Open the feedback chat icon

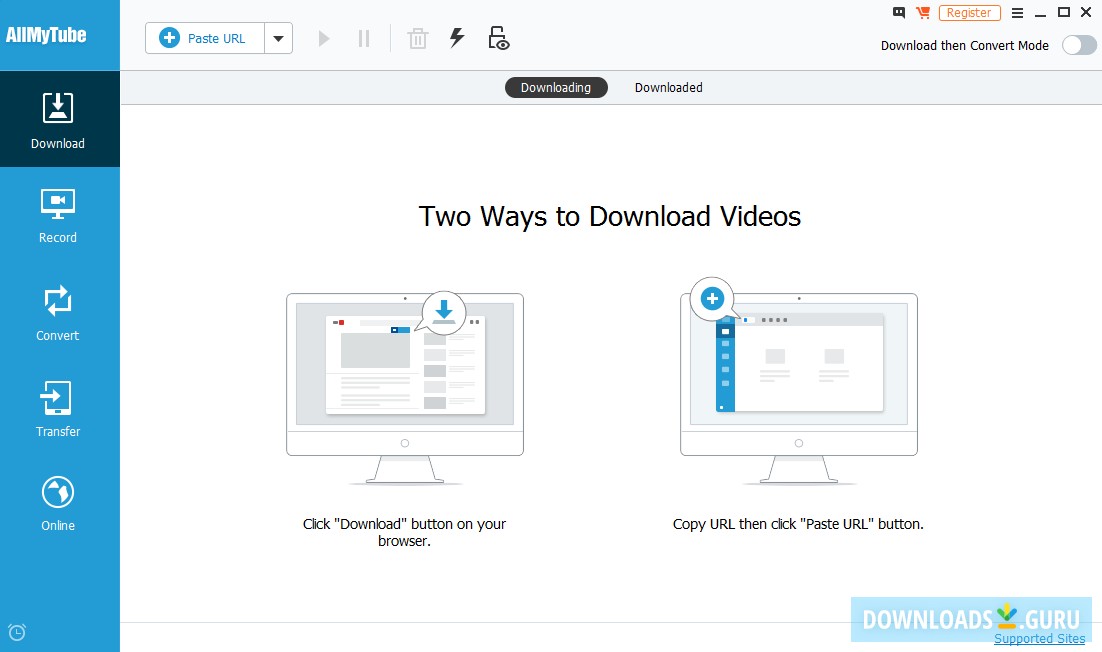coord(898,13)
